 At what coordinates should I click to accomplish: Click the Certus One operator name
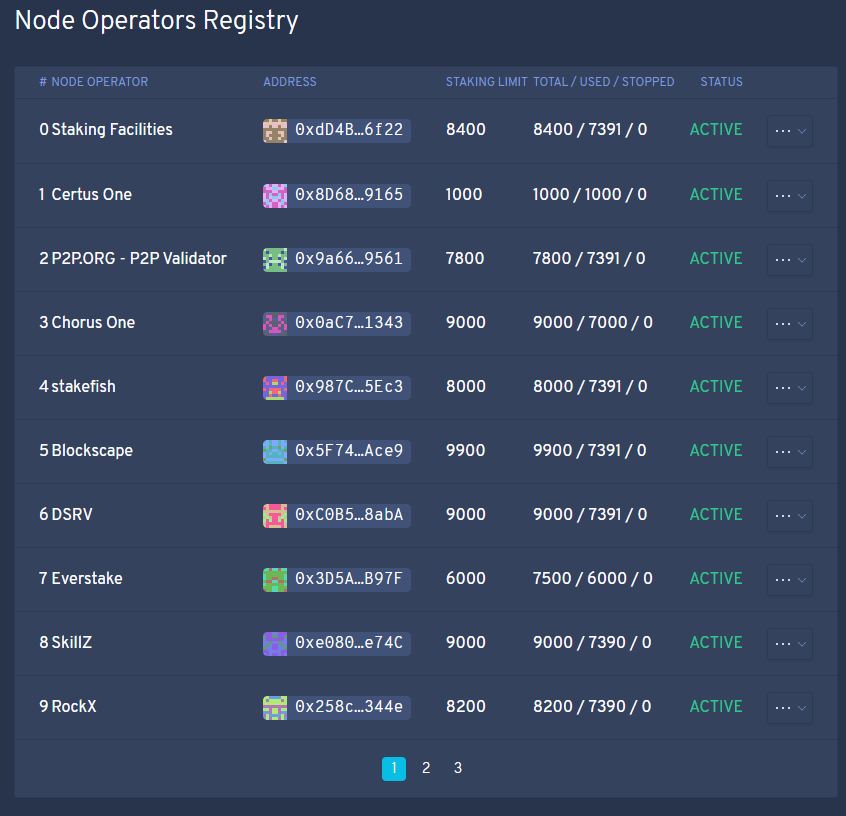click(92, 194)
